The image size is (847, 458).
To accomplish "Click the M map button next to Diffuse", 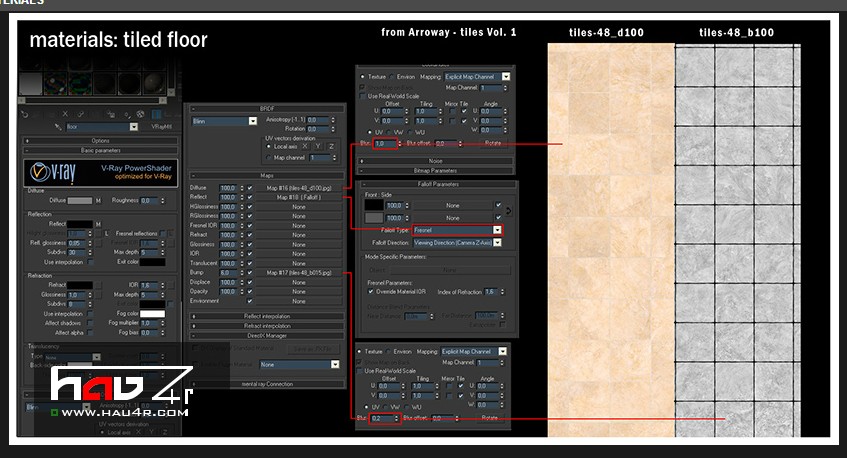I will click(x=98, y=200).
